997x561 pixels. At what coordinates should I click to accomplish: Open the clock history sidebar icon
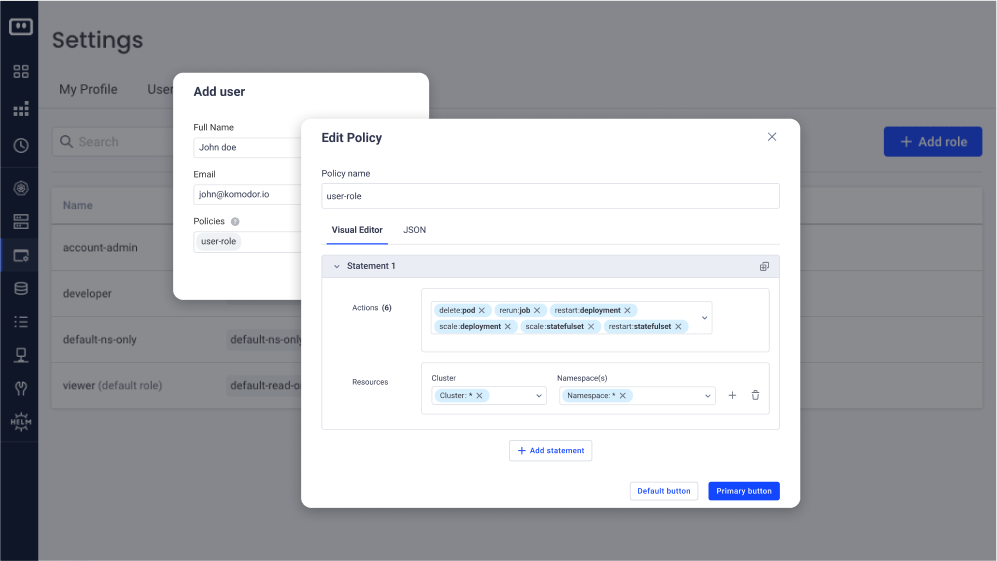(21, 146)
